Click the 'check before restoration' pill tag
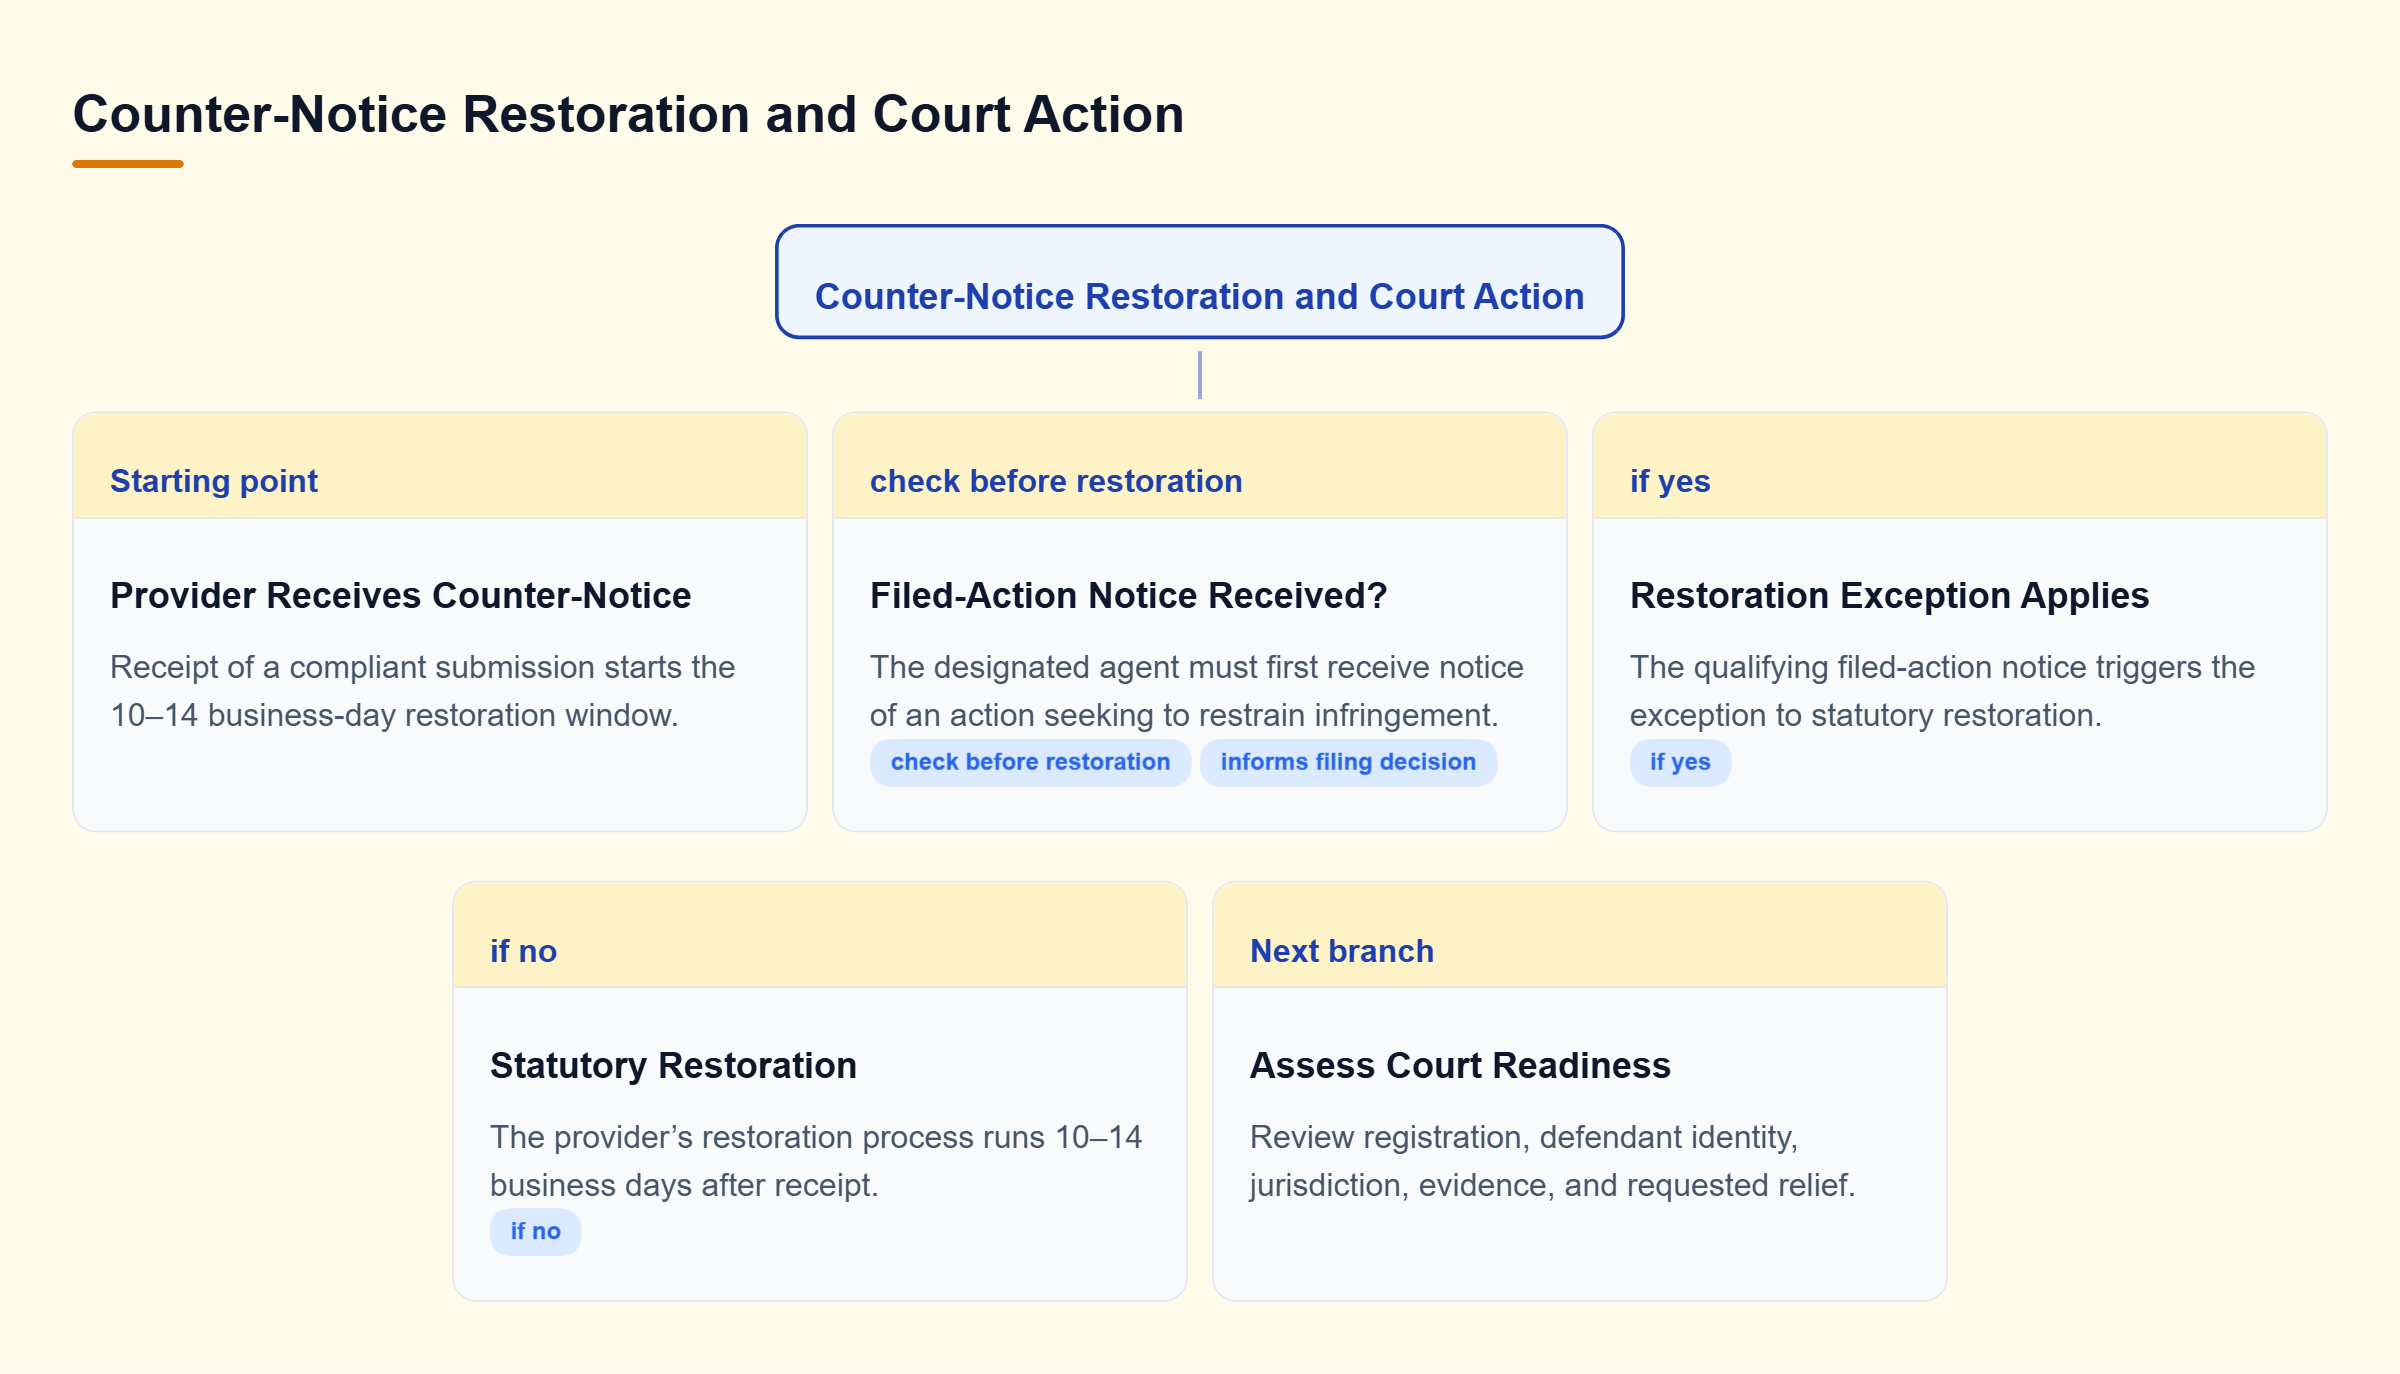The width and height of the screenshot is (2400, 1374). 1030,762
